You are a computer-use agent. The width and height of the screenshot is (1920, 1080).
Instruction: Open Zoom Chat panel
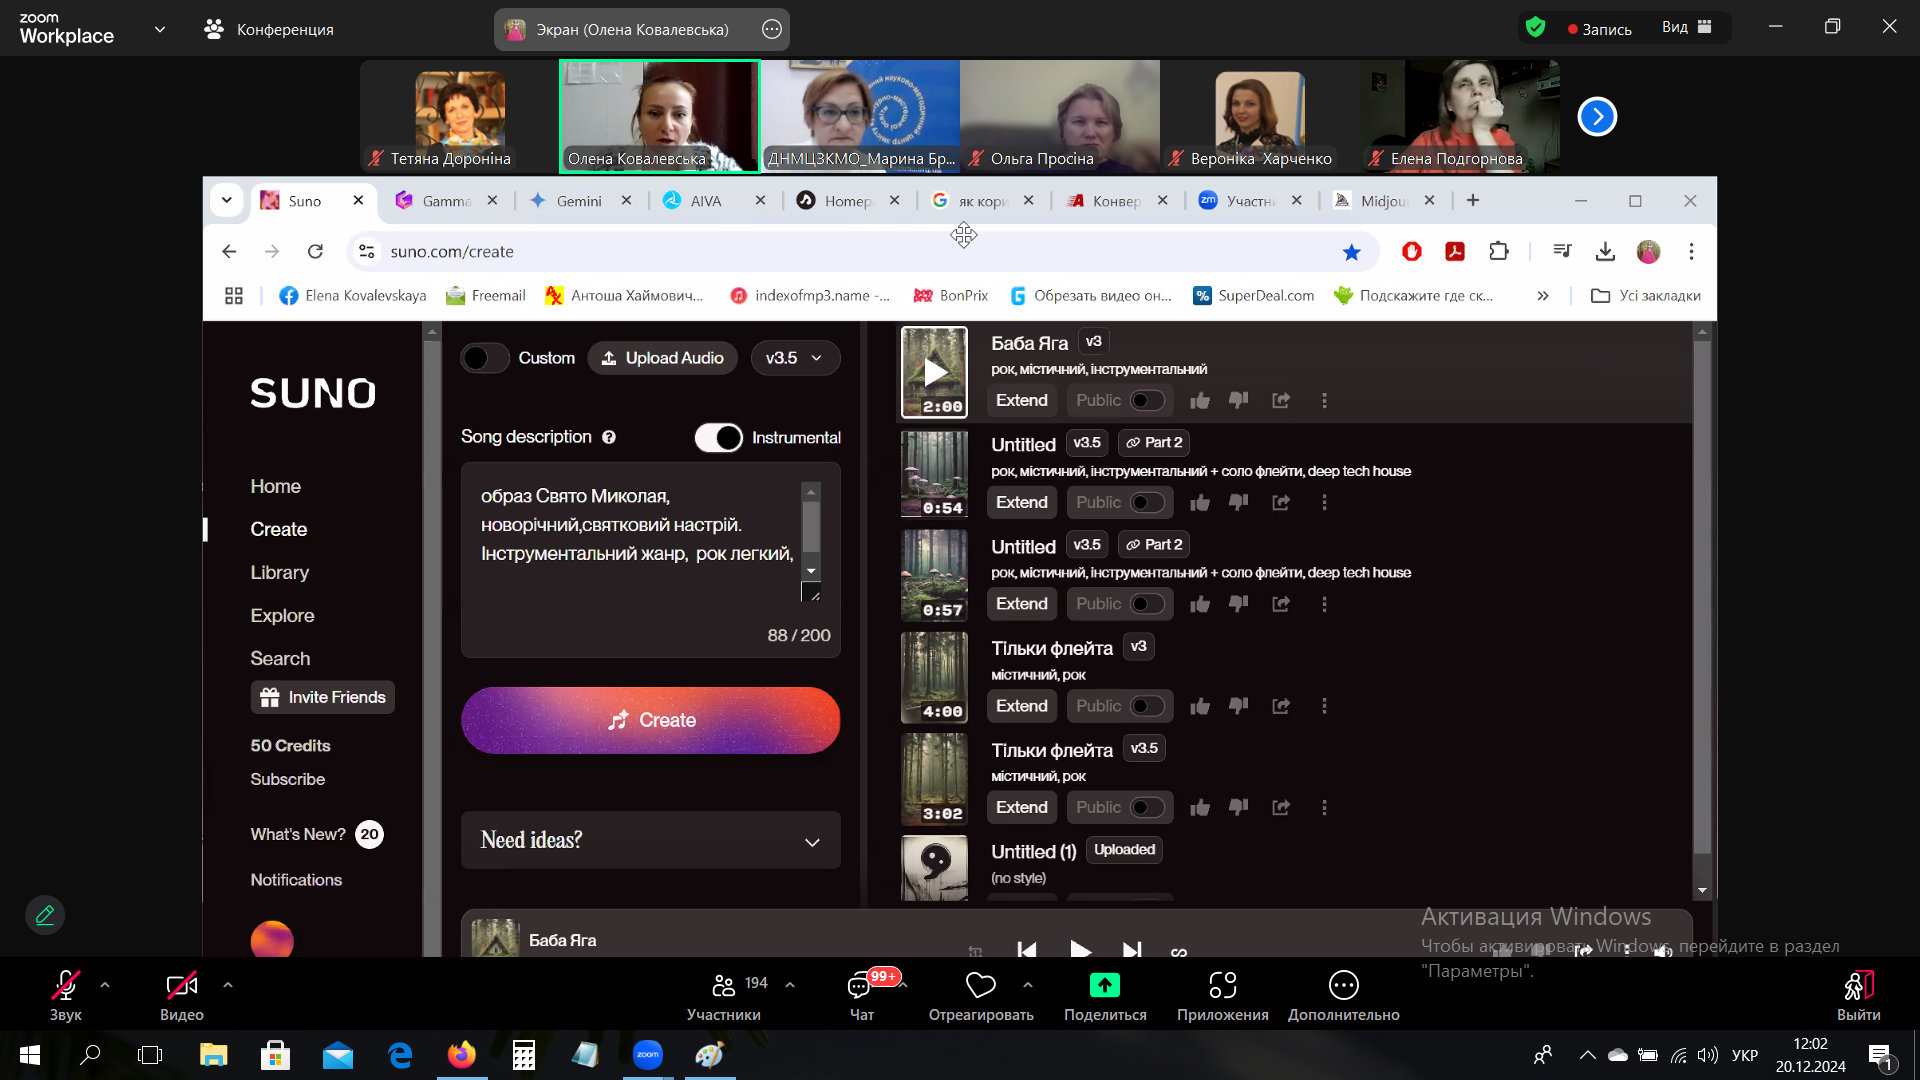[x=861, y=995]
